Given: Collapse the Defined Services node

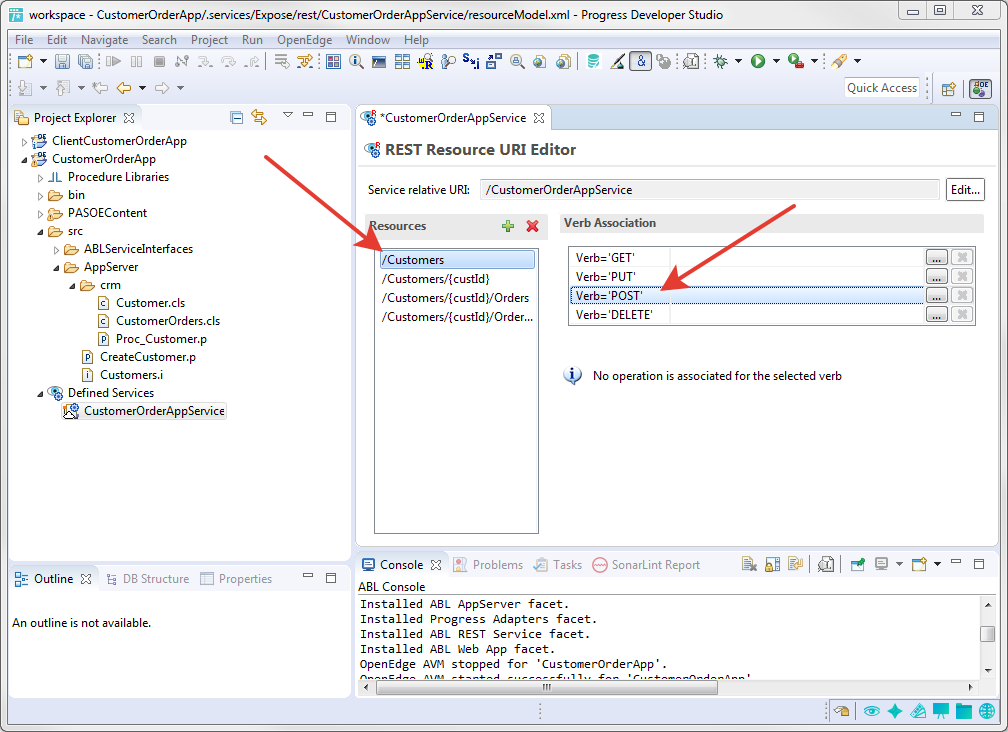Looking at the screenshot, I should coord(40,393).
